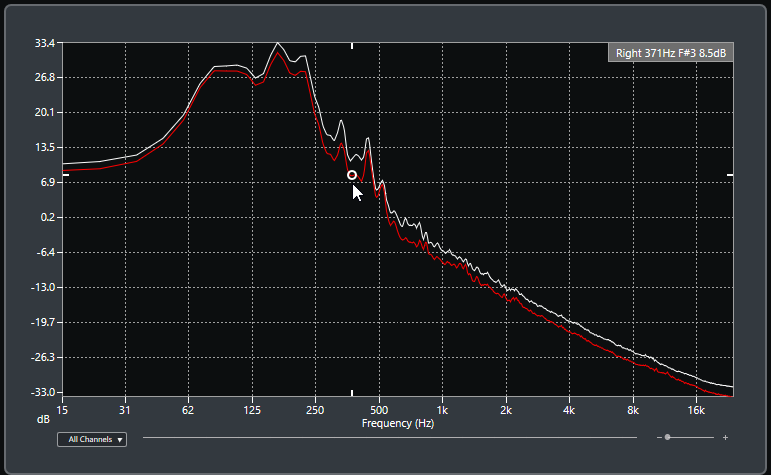Click the '500' frequency axis label
Image resolution: width=771 pixels, height=475 pixels.
tap(379, 410)
